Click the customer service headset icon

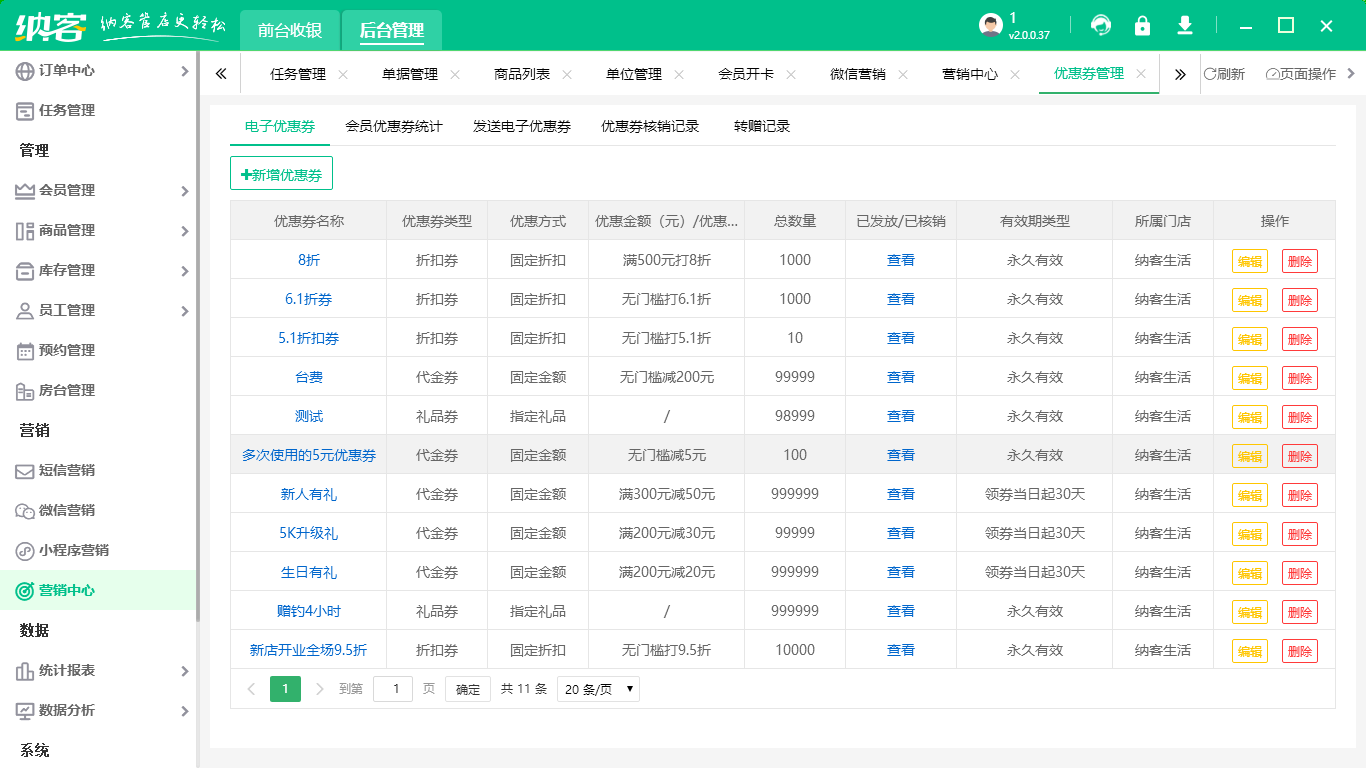click(1101, 26)
